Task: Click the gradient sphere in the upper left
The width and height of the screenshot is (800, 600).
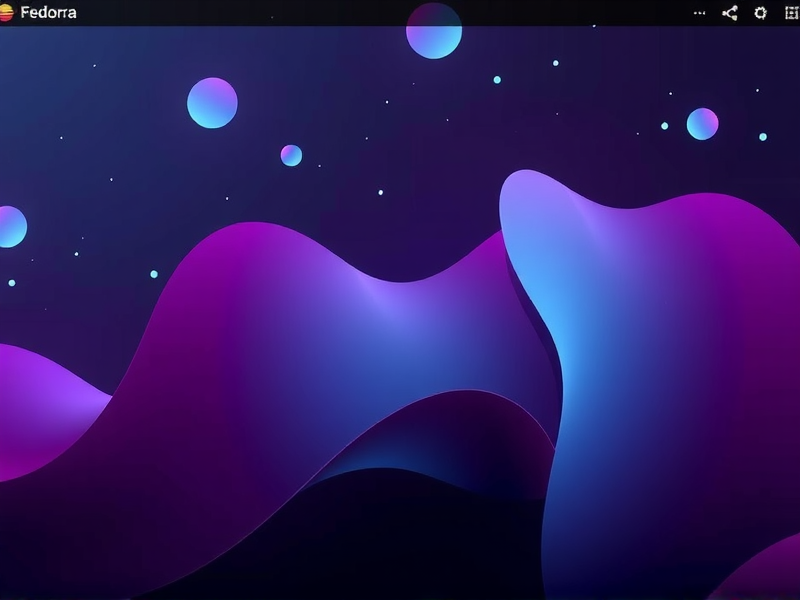Action: coord(209,103)
